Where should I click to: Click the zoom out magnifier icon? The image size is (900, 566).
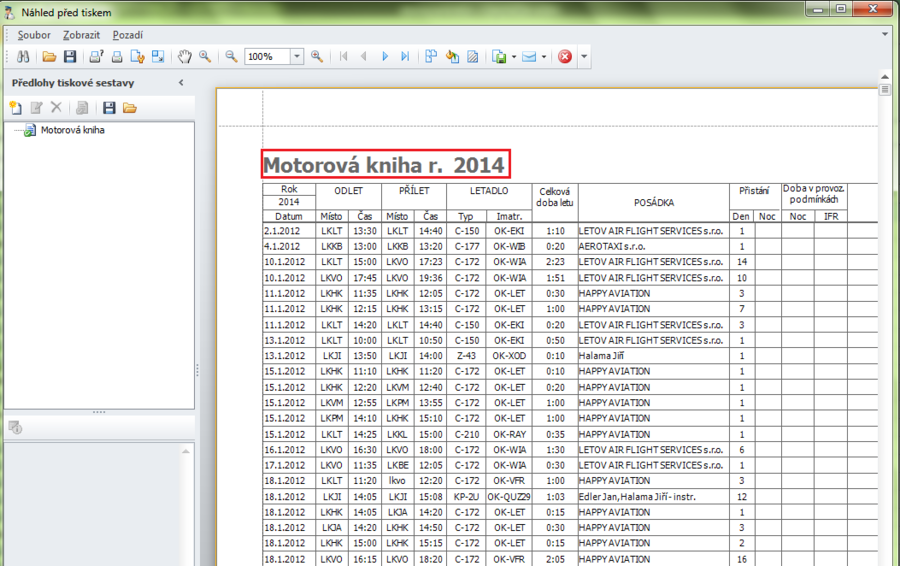[231, 57]
